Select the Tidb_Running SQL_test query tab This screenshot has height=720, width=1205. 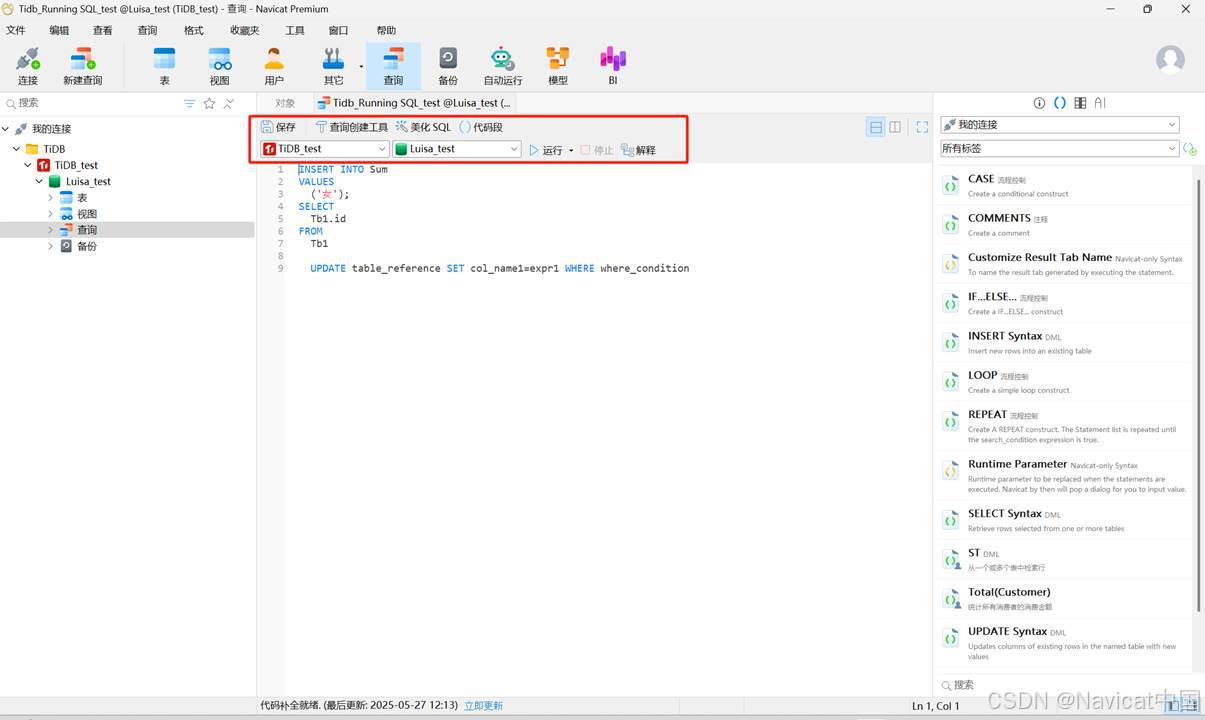[x=415, y=103]
